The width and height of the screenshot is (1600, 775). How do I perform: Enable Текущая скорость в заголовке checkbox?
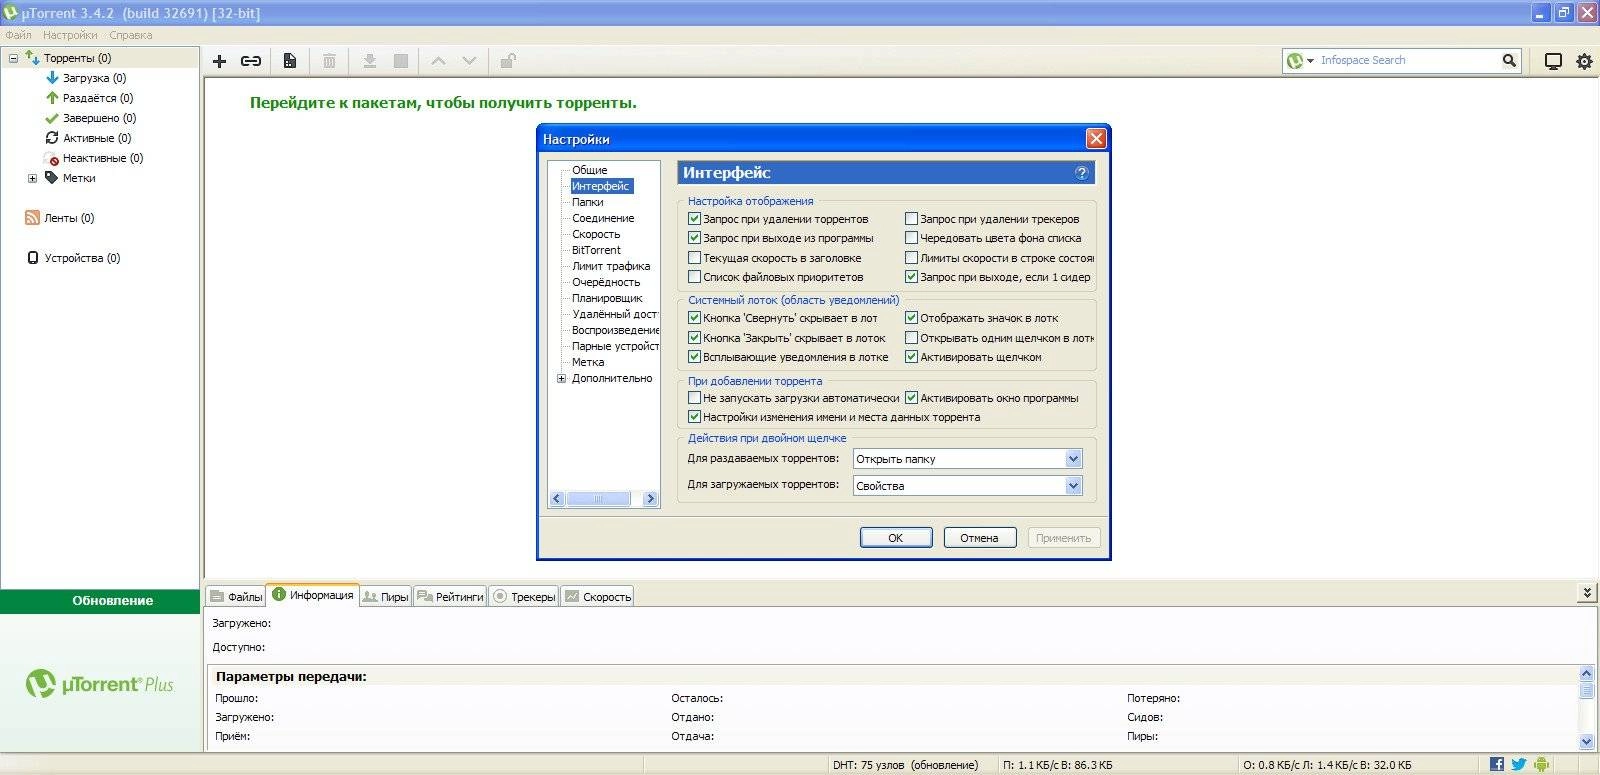[694, 257]
